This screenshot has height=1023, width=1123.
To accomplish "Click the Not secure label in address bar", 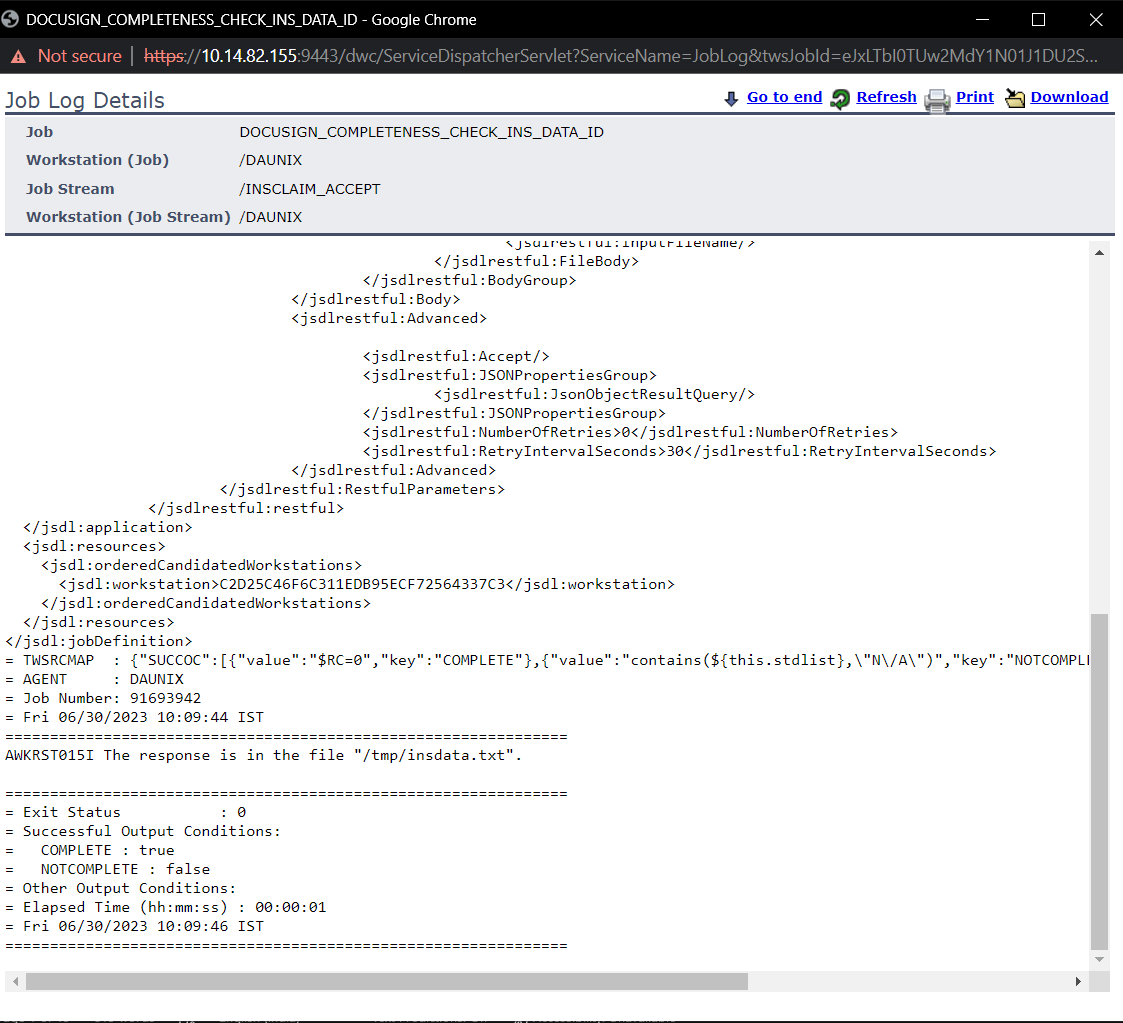I will [x=78, y=56].
